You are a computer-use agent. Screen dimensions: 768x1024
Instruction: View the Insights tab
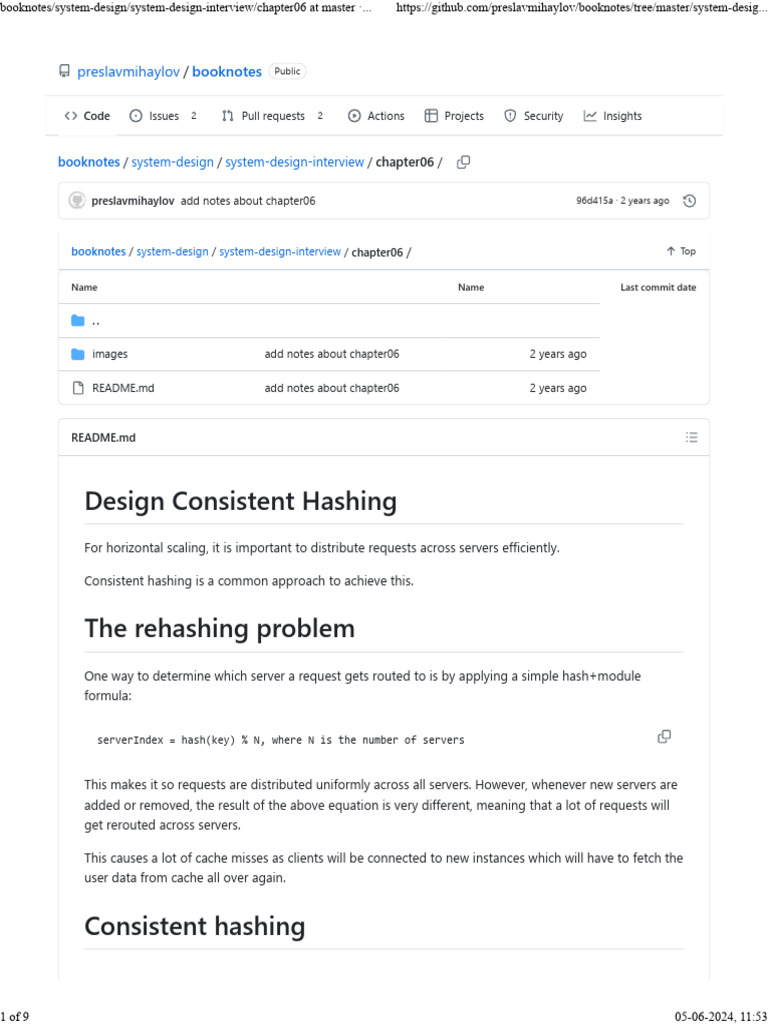coord(613,116)
